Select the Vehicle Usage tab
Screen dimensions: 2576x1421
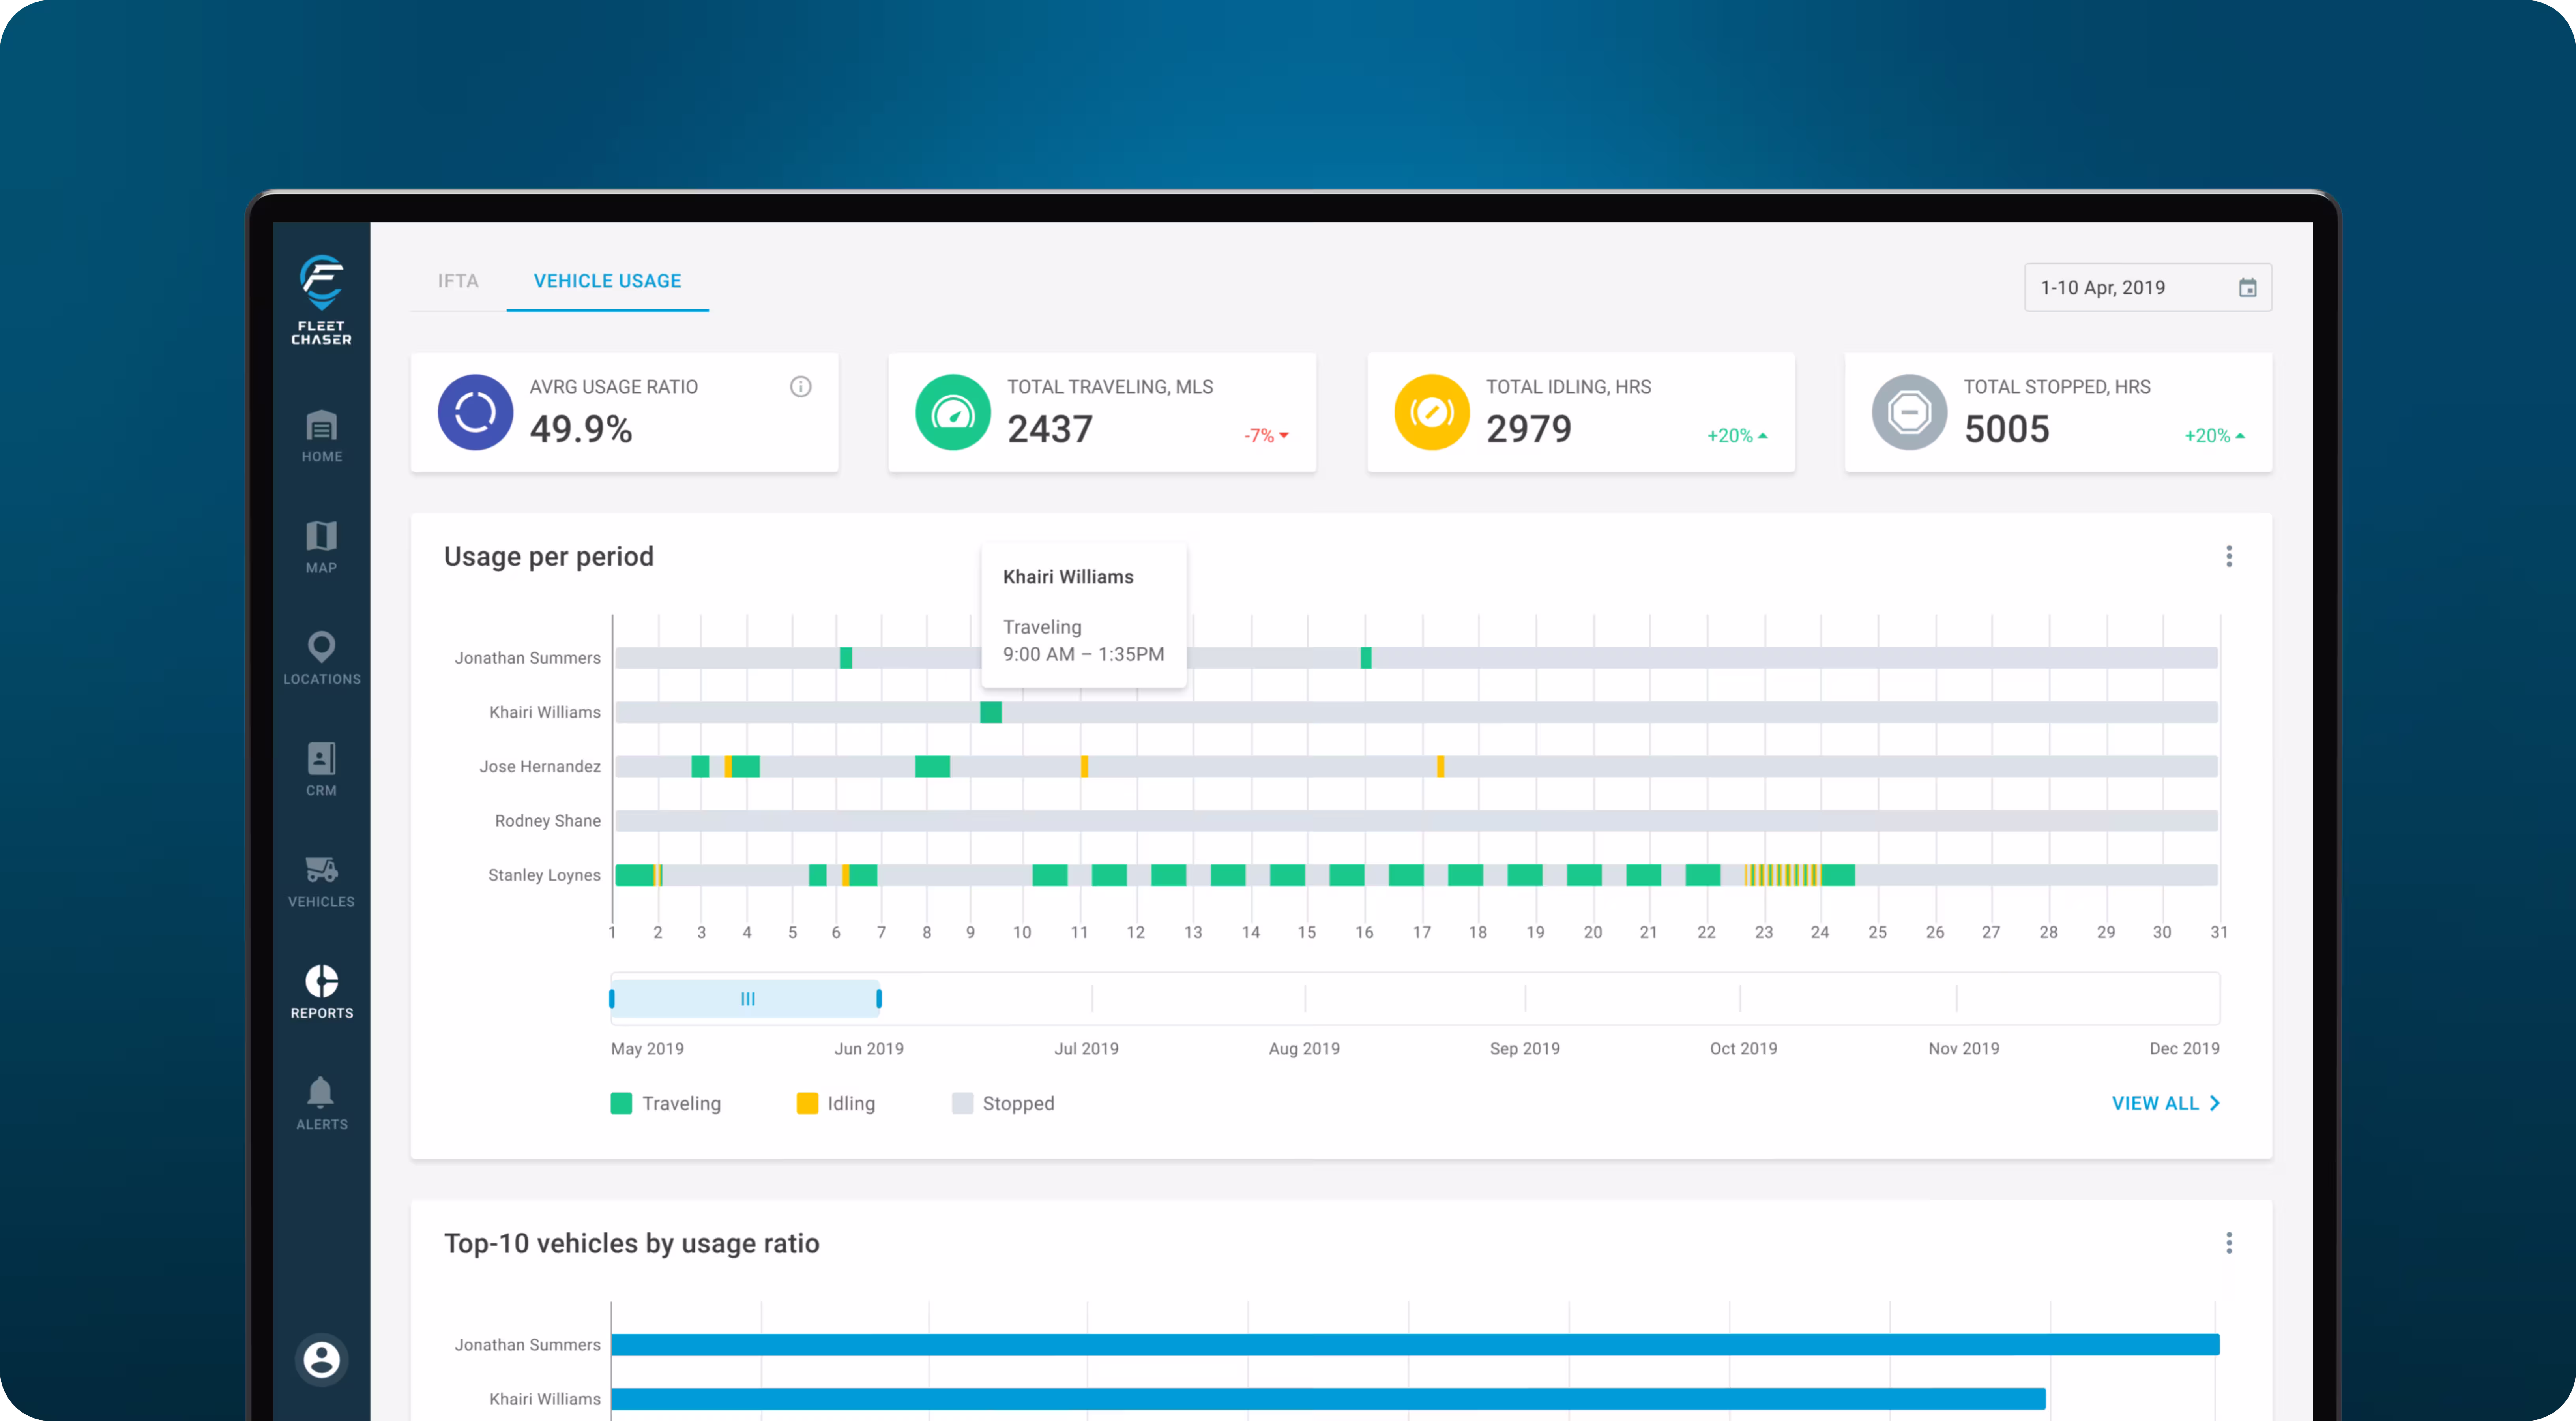pos(607,281)
